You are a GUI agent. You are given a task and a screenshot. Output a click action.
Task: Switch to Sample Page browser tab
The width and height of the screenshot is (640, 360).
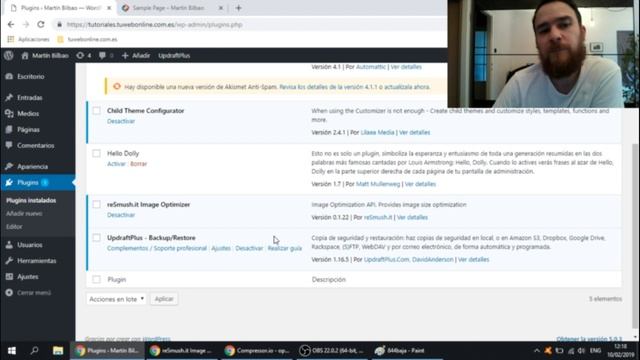(169, 8)
